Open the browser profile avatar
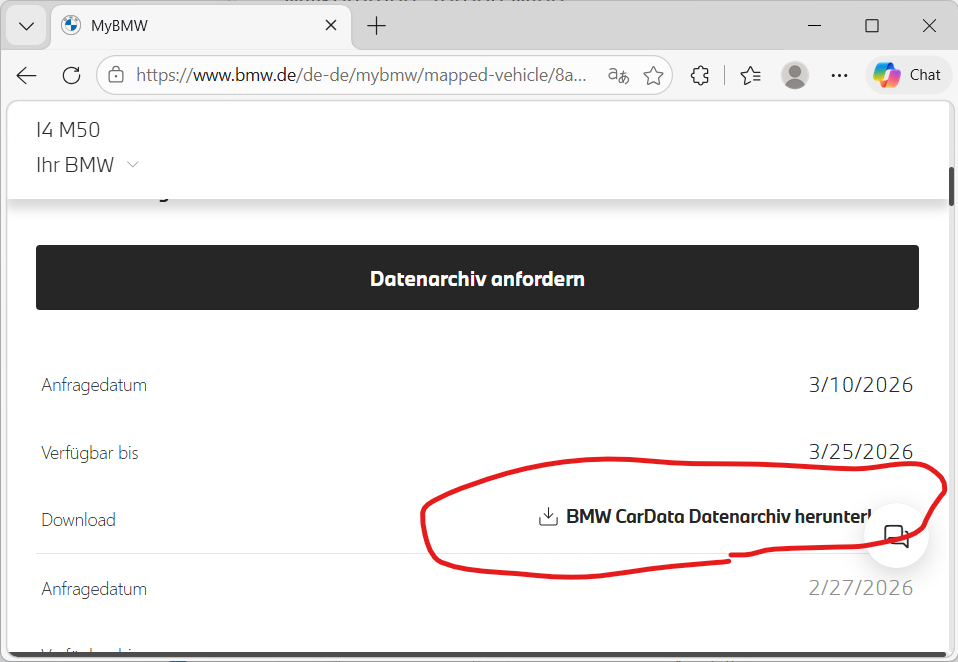958x662 pixels. point(795,75)
